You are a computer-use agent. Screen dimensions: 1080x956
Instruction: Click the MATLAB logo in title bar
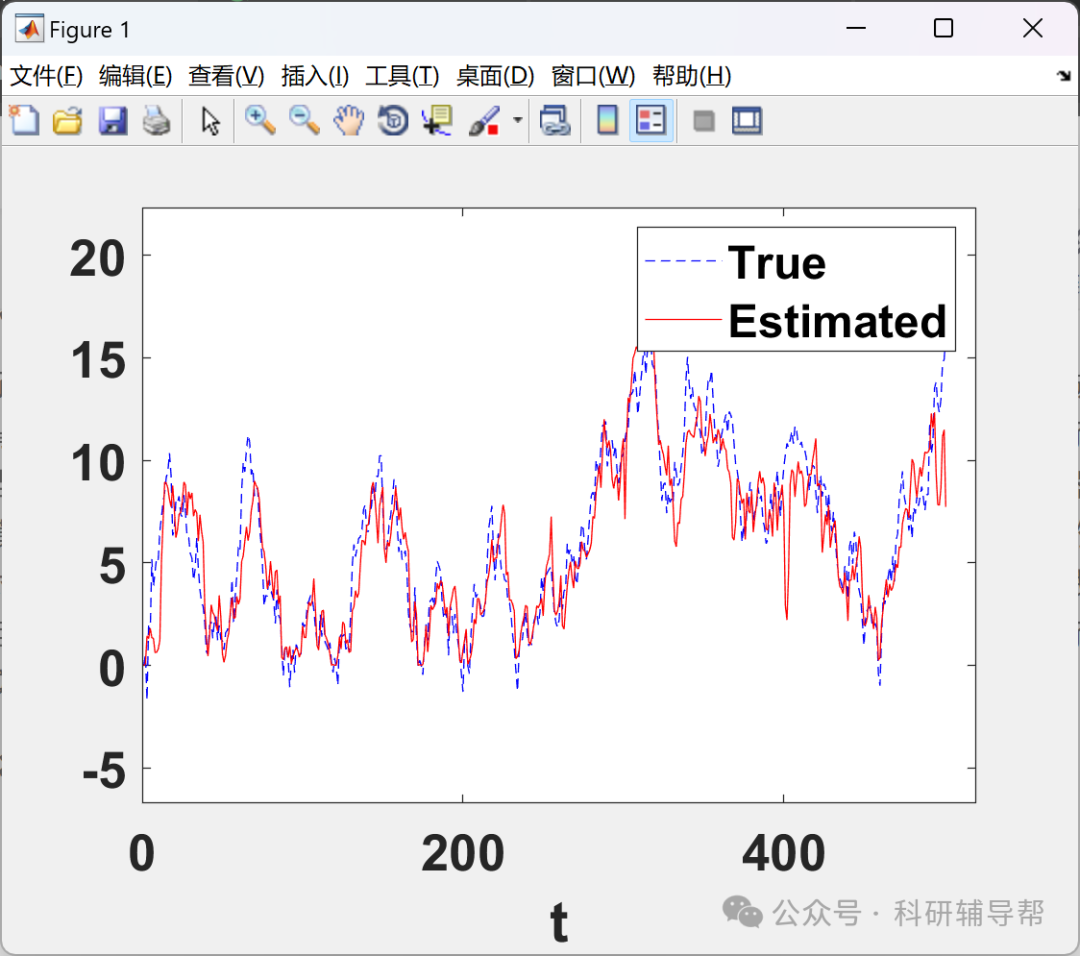pos(29,29)
